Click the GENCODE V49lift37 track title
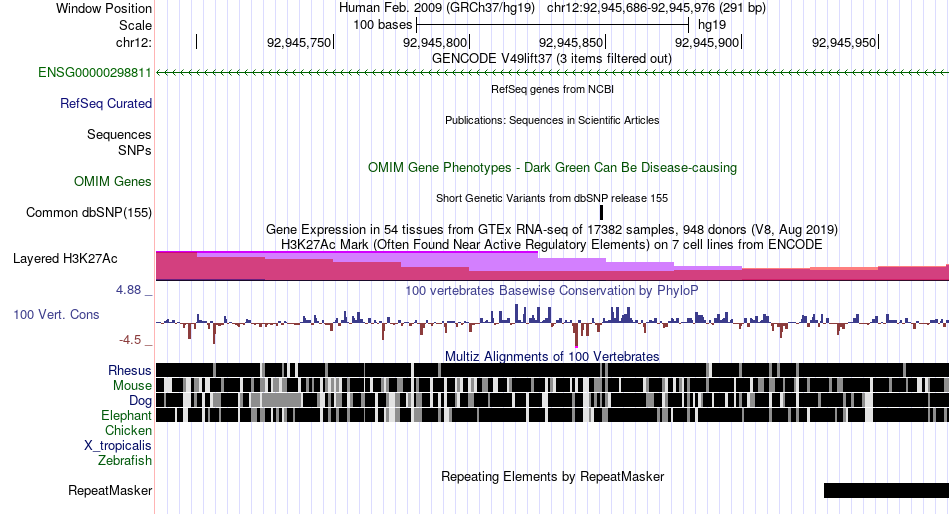Viewport: 950px width, 514px height. tap(551, 59)
